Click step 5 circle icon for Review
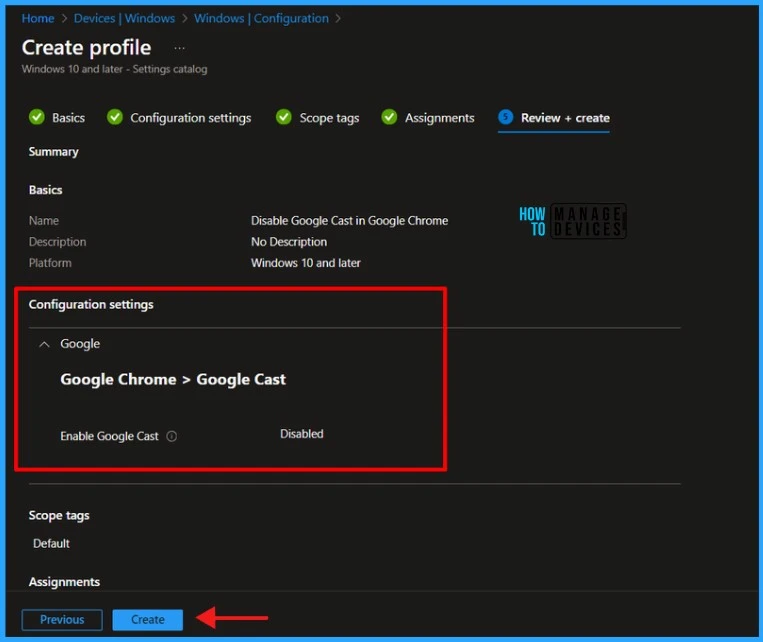 click(506, 117)
